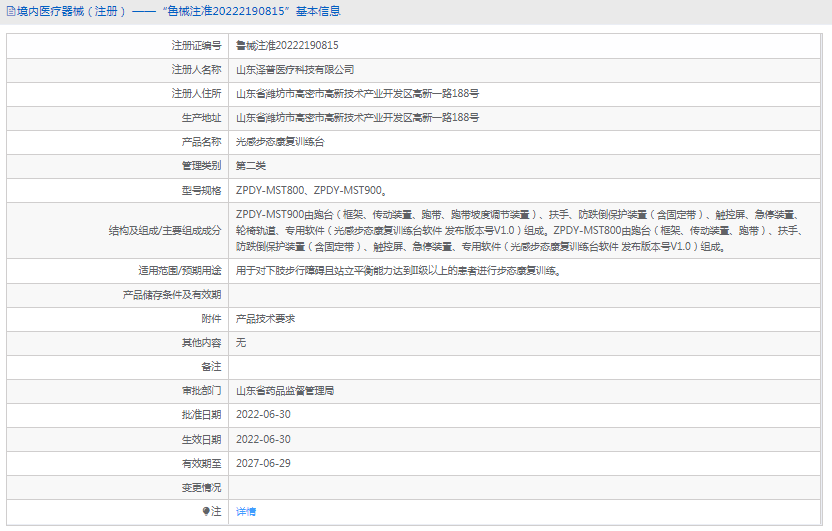
Task: Click the 批准日期 label
Action: click(202, 415)
